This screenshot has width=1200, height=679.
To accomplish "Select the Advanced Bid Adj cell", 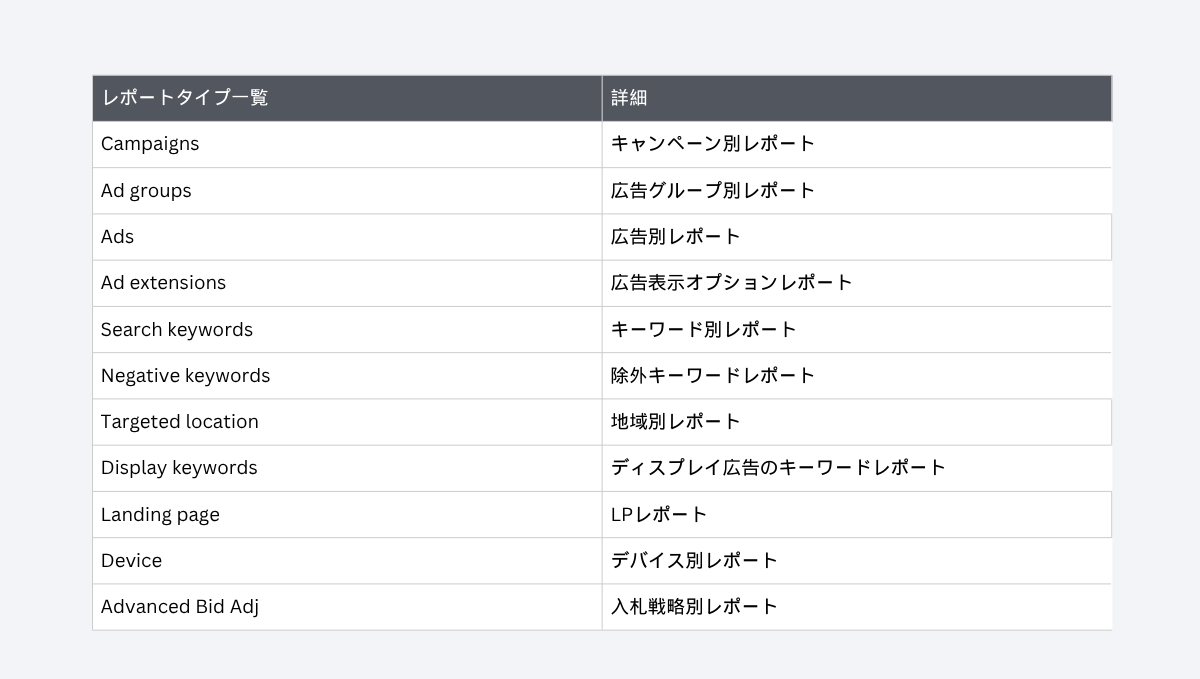I will [347, 607].
